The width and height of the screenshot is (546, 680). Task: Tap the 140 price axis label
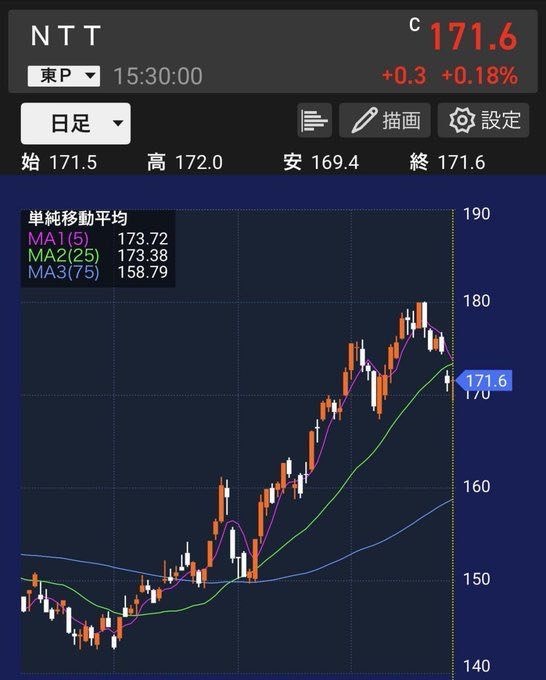click(477, 666)
